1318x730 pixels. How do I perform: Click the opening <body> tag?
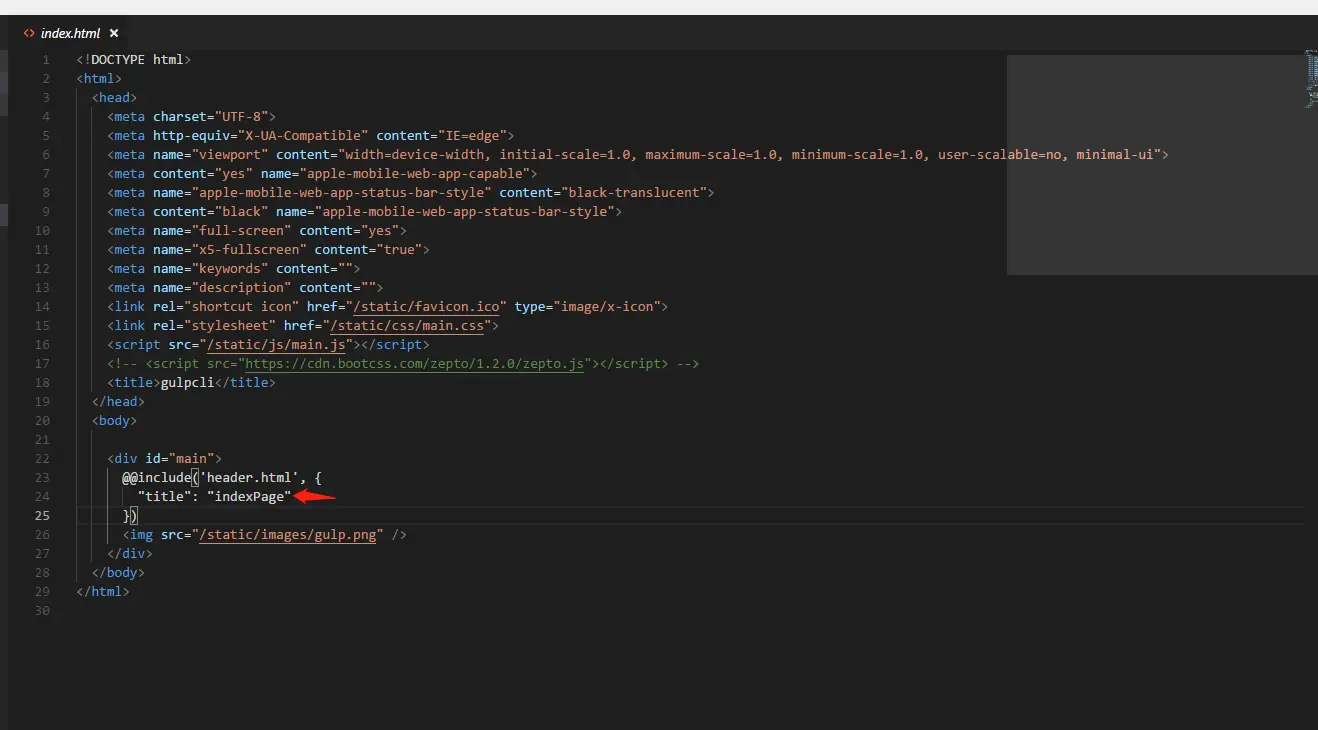(x=114, y=420)
